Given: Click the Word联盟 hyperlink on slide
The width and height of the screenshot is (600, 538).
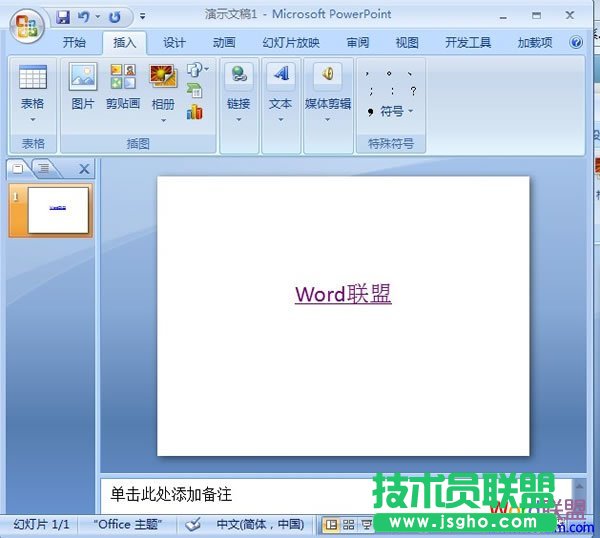Looking at the screenshot, I should click(343, 294).
